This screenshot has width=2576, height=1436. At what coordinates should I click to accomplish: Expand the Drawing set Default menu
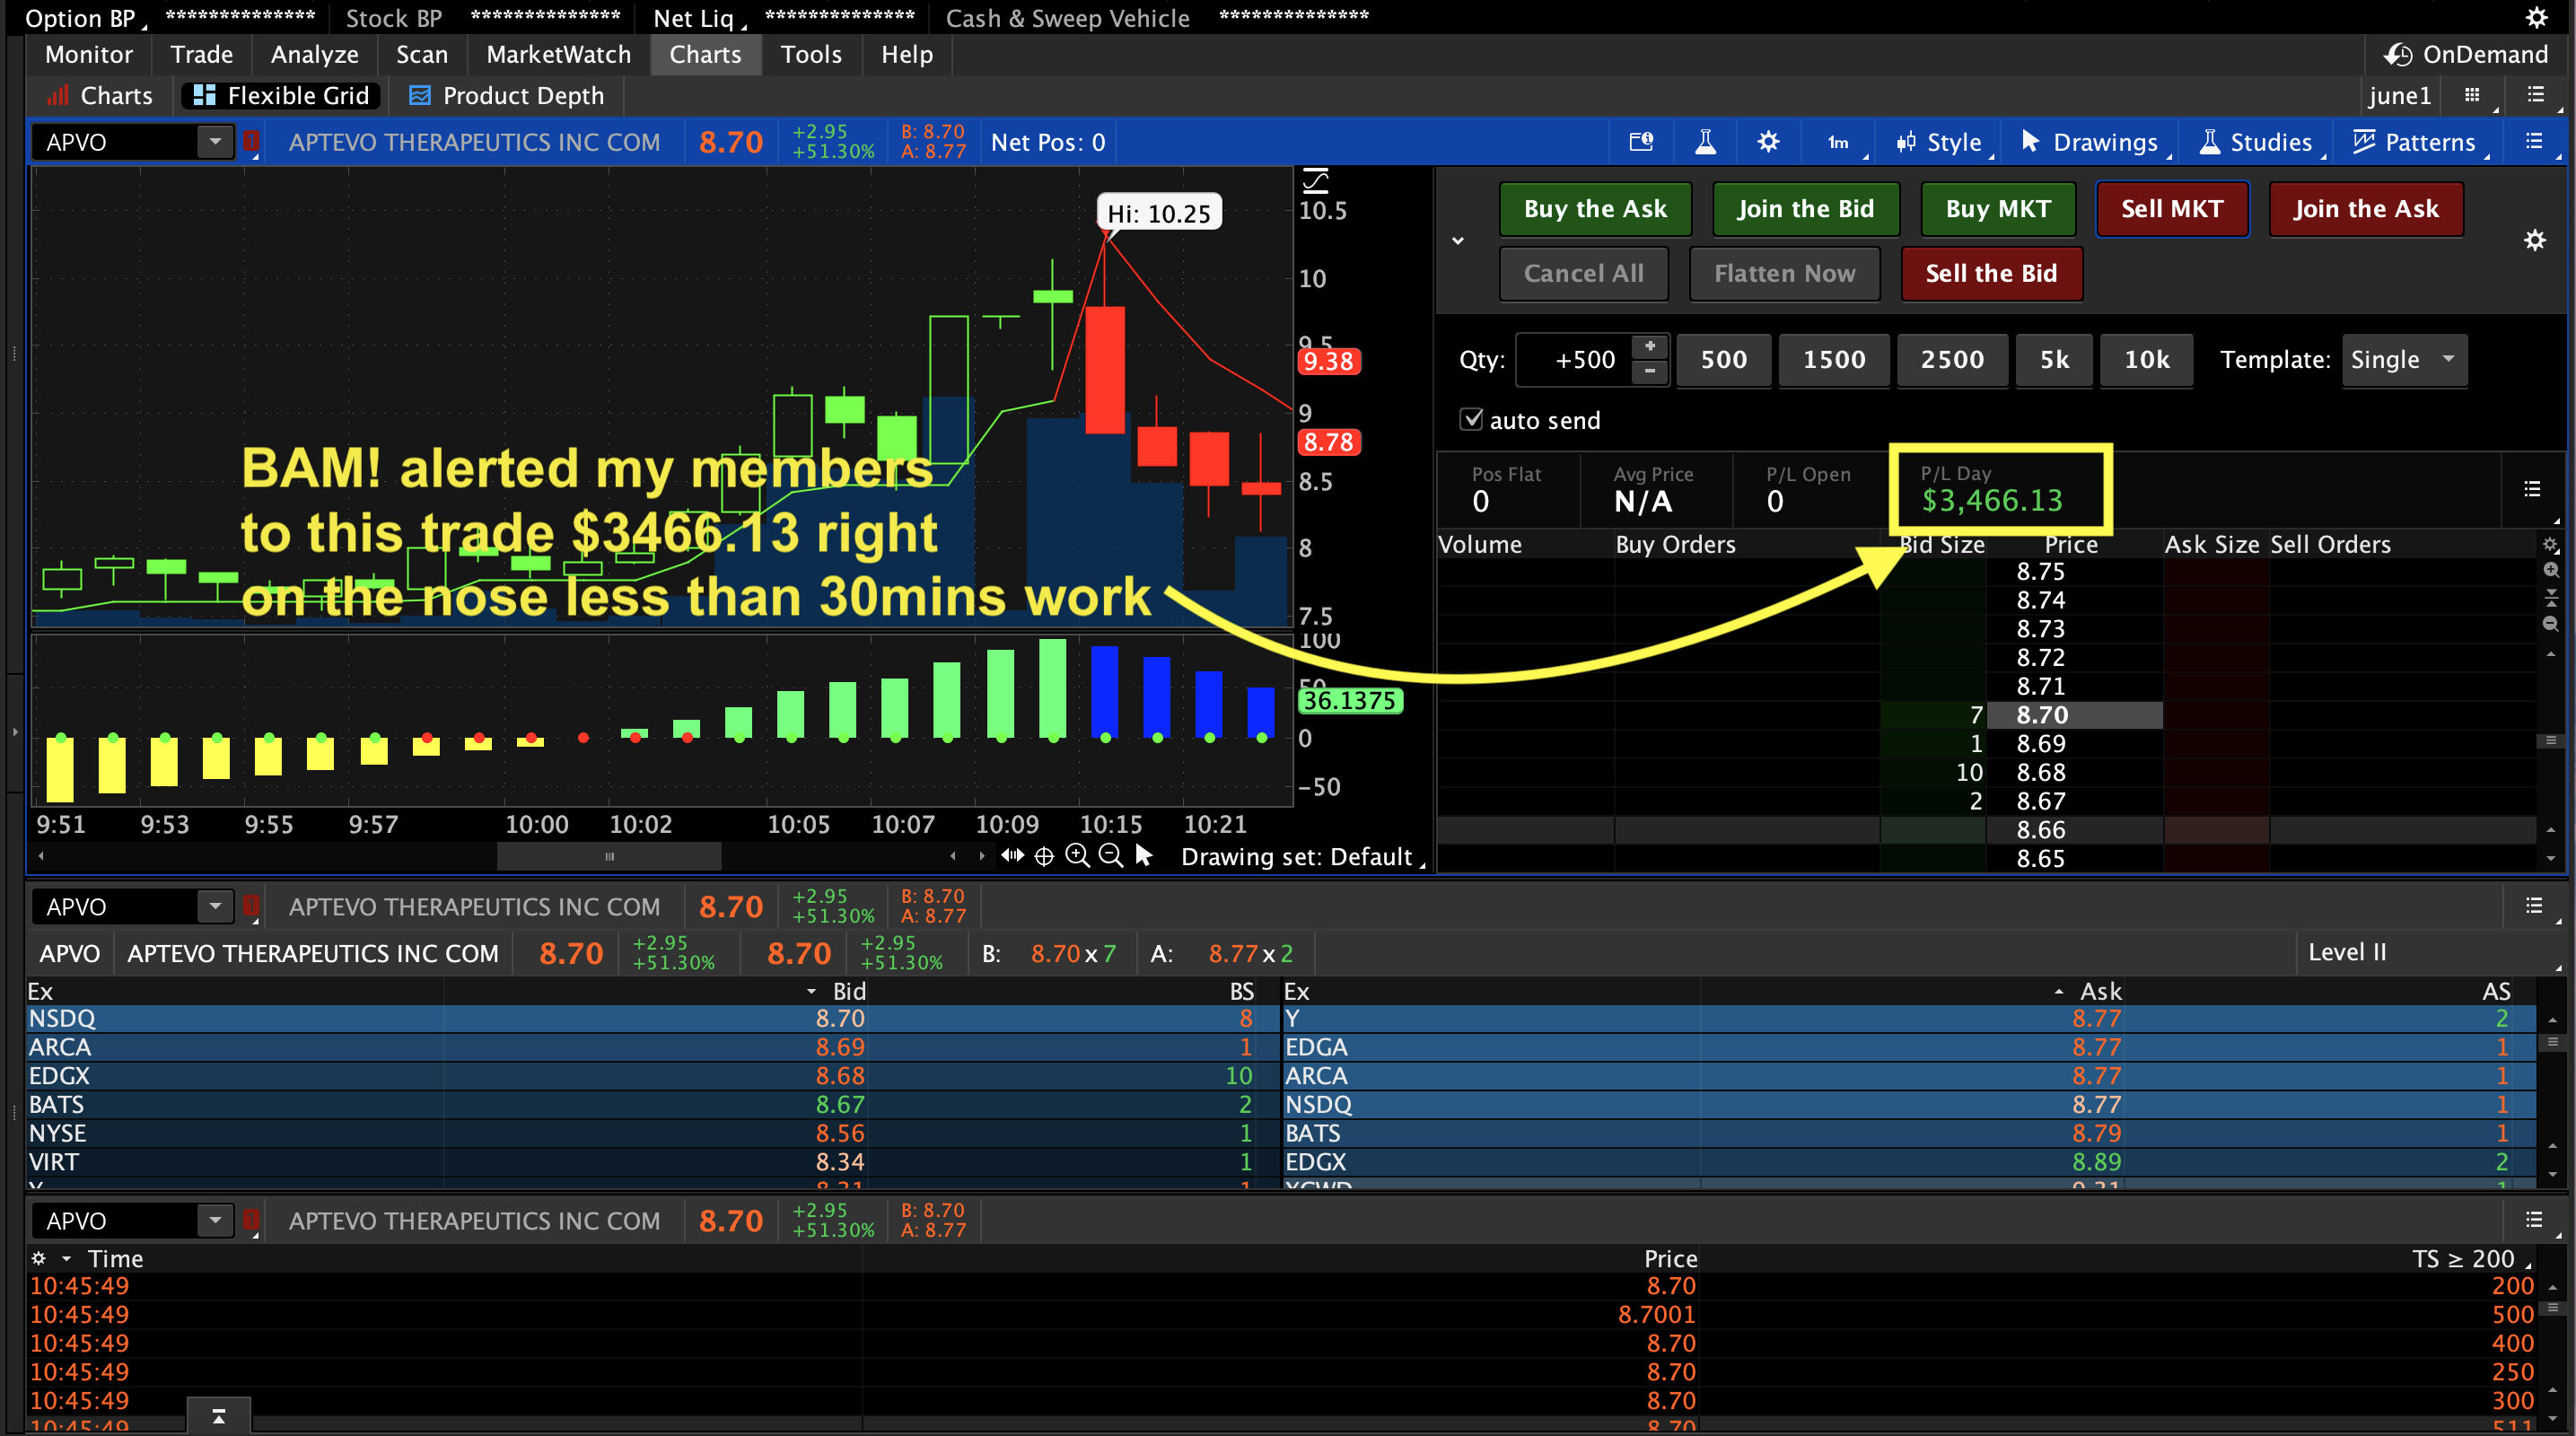(1301, 857)
